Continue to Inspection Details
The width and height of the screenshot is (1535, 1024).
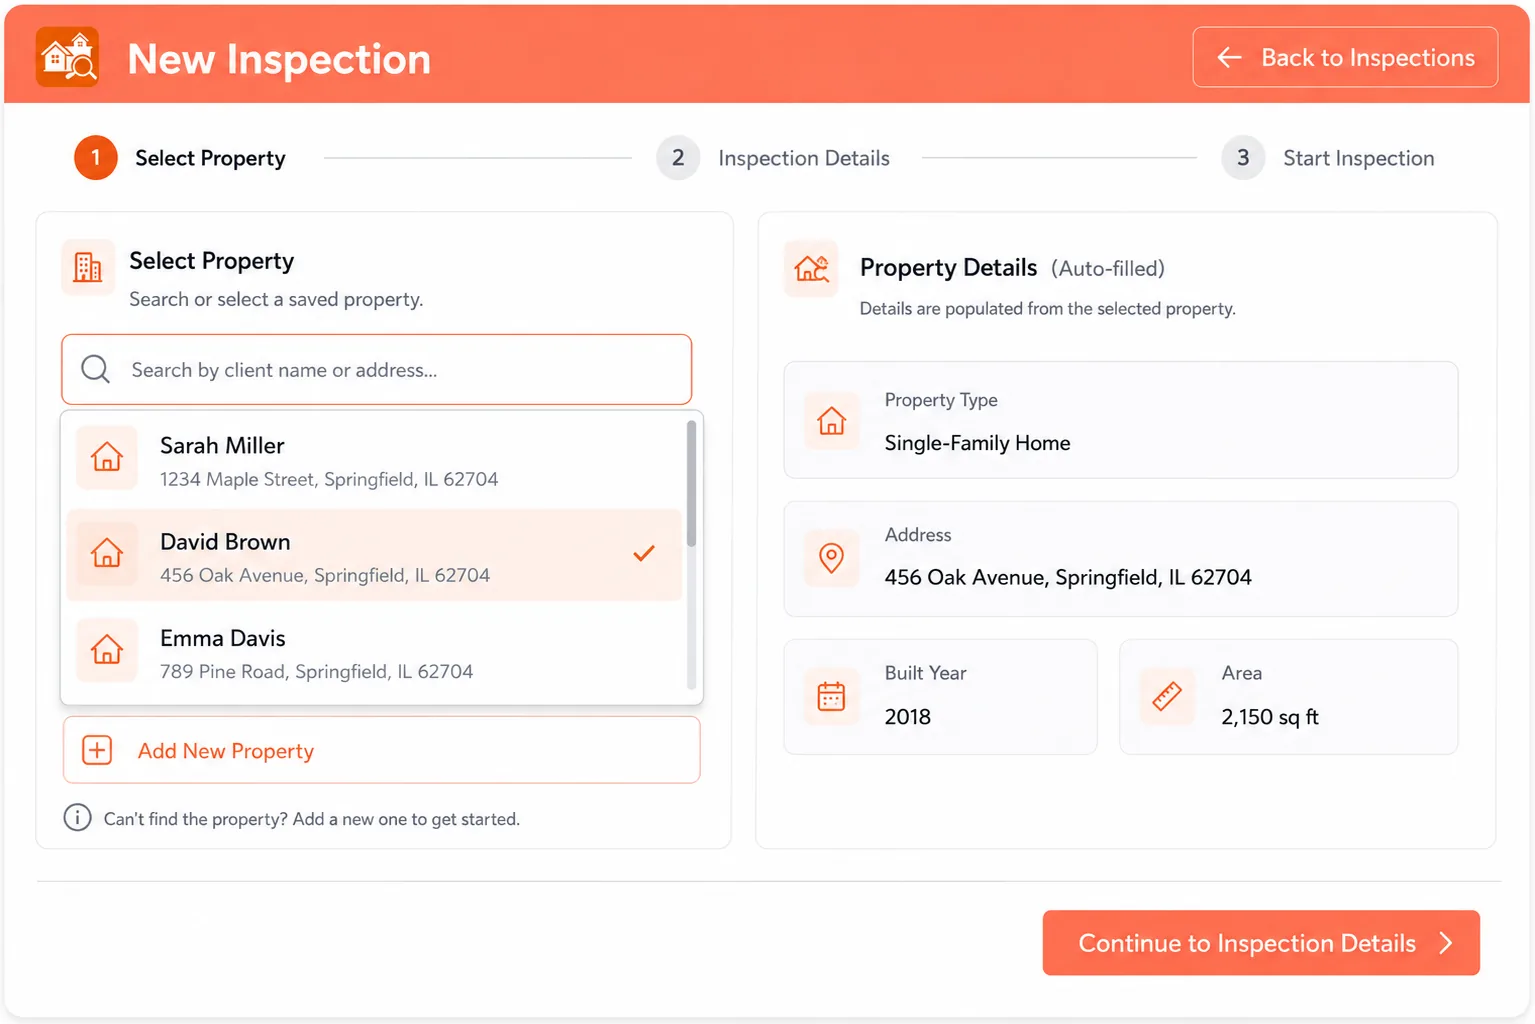[x=1261, y=943]
